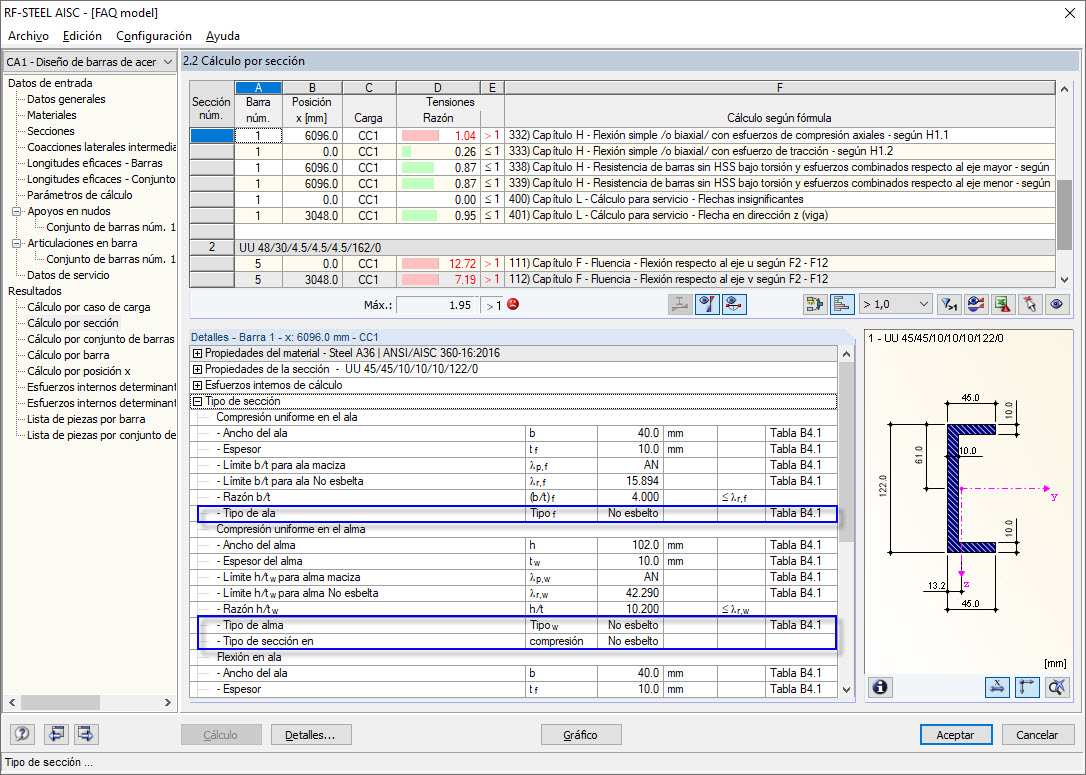Open the 'CA1 - Diseño de barras de acer' case dropdown
The image size is (1086, 775).
point(89,62)
